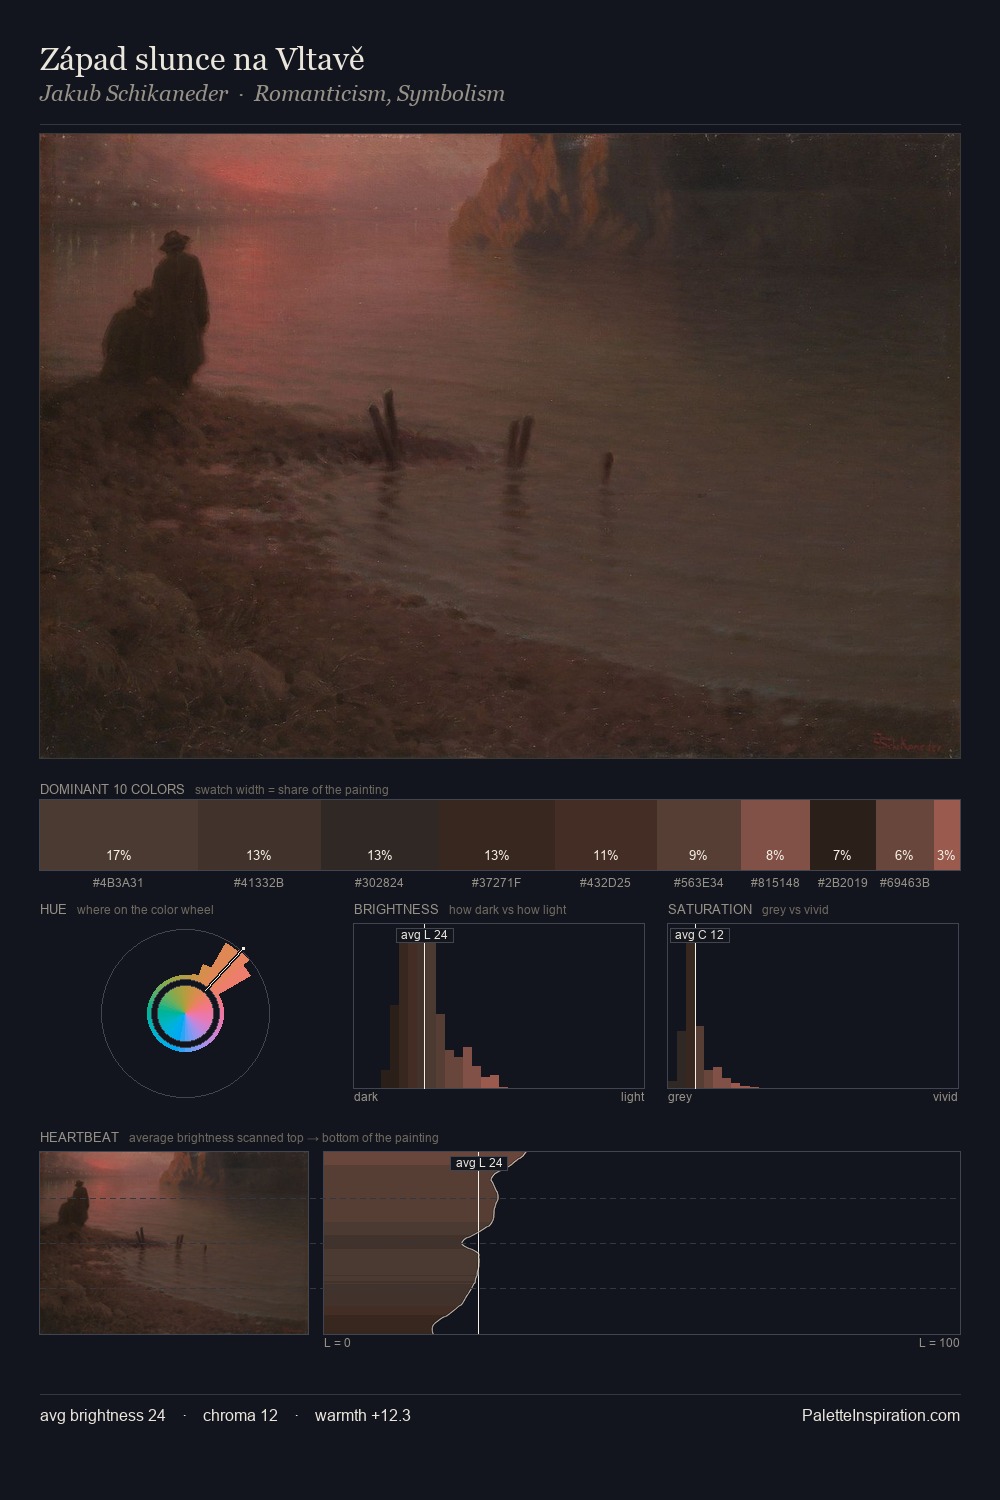Viewport: 1000px width, 1500px height.
Task: Click the saturation histogram chart
Action: (x=813, y=1006)
